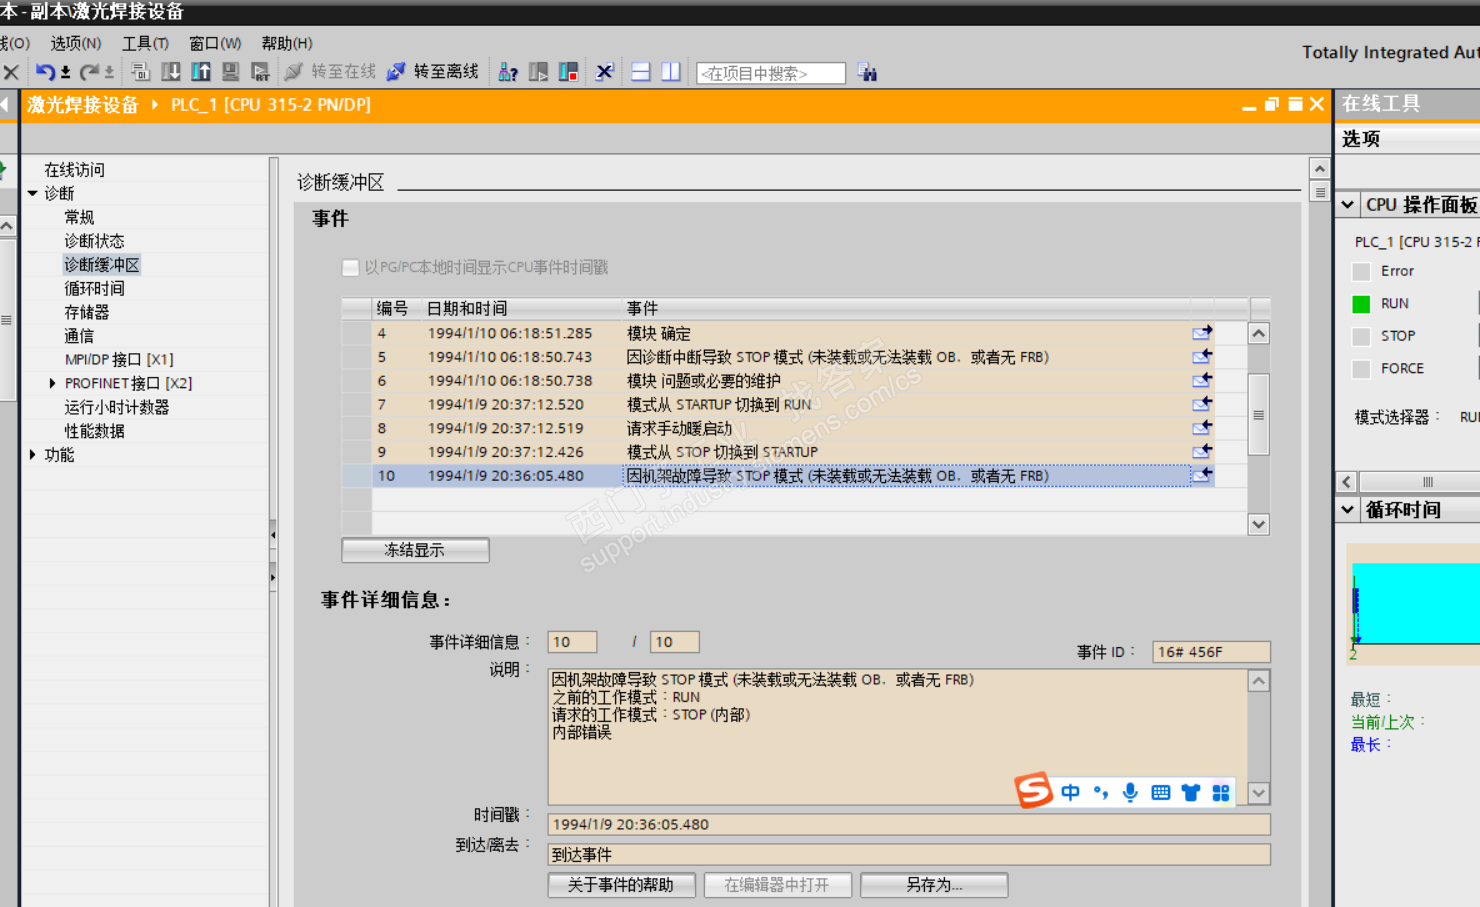Select event row 8 请求手动暖启动
This screenshot has height=907, width=1480.
pyautogui.click(x=793, y=428)
